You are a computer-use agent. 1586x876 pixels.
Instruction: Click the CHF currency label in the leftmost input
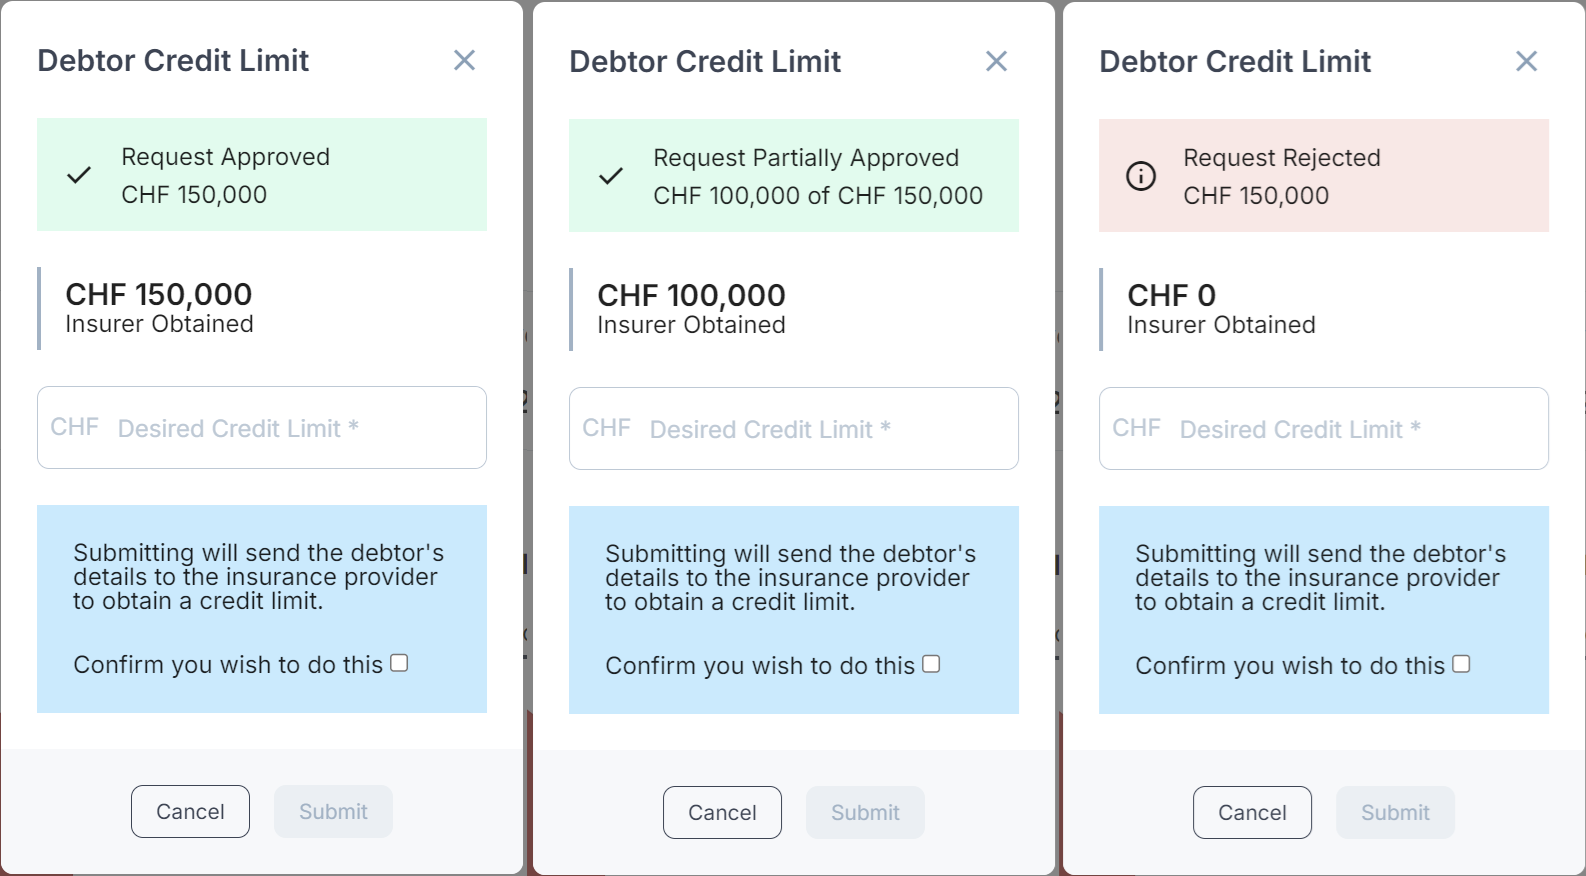tap(74, 428)
